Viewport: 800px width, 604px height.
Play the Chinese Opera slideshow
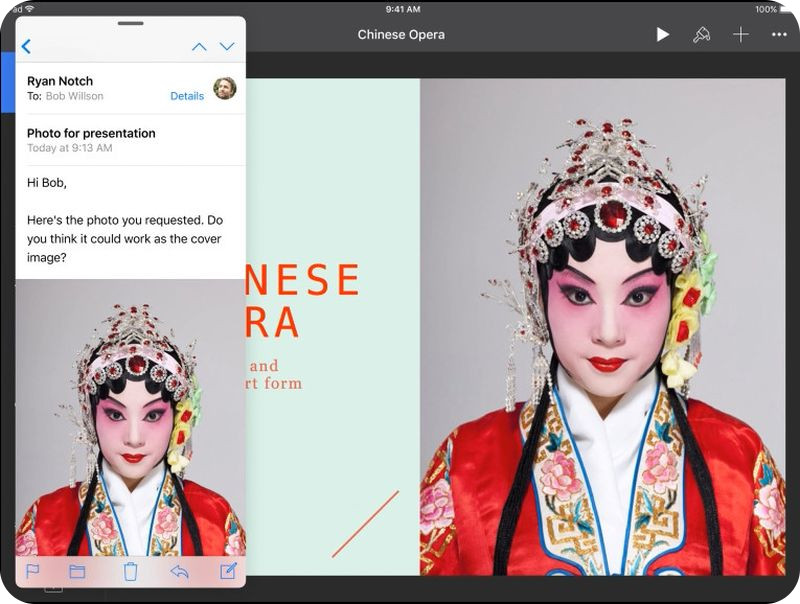coord(662,35)
